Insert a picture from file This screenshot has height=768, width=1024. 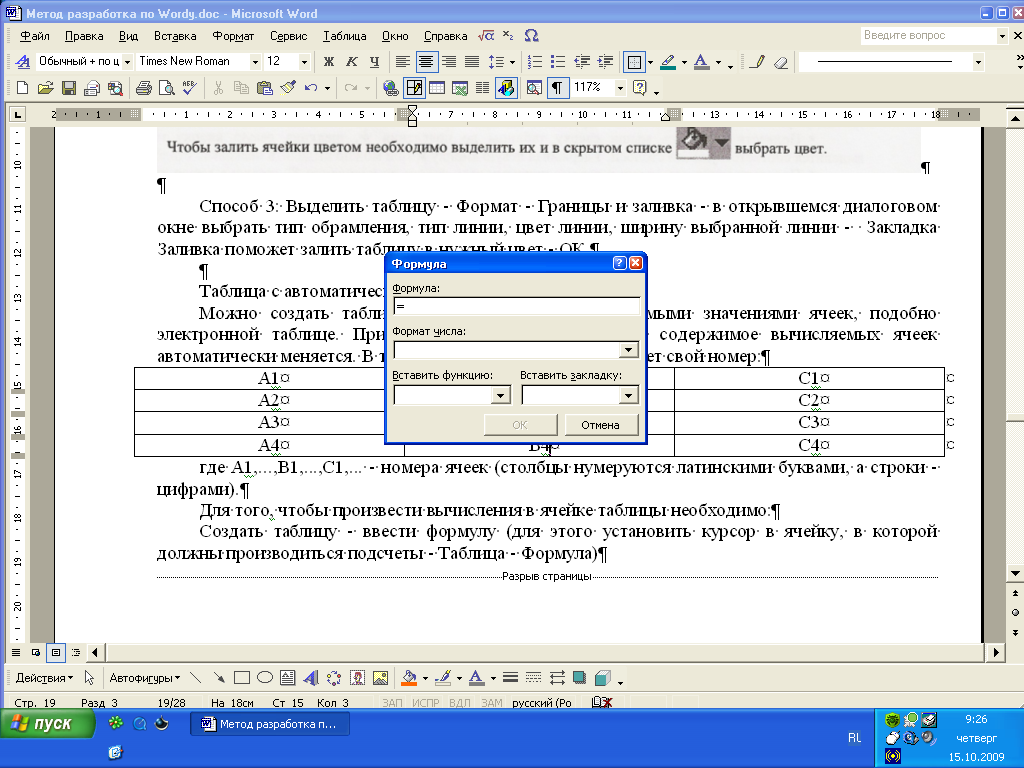coord(380,678)
